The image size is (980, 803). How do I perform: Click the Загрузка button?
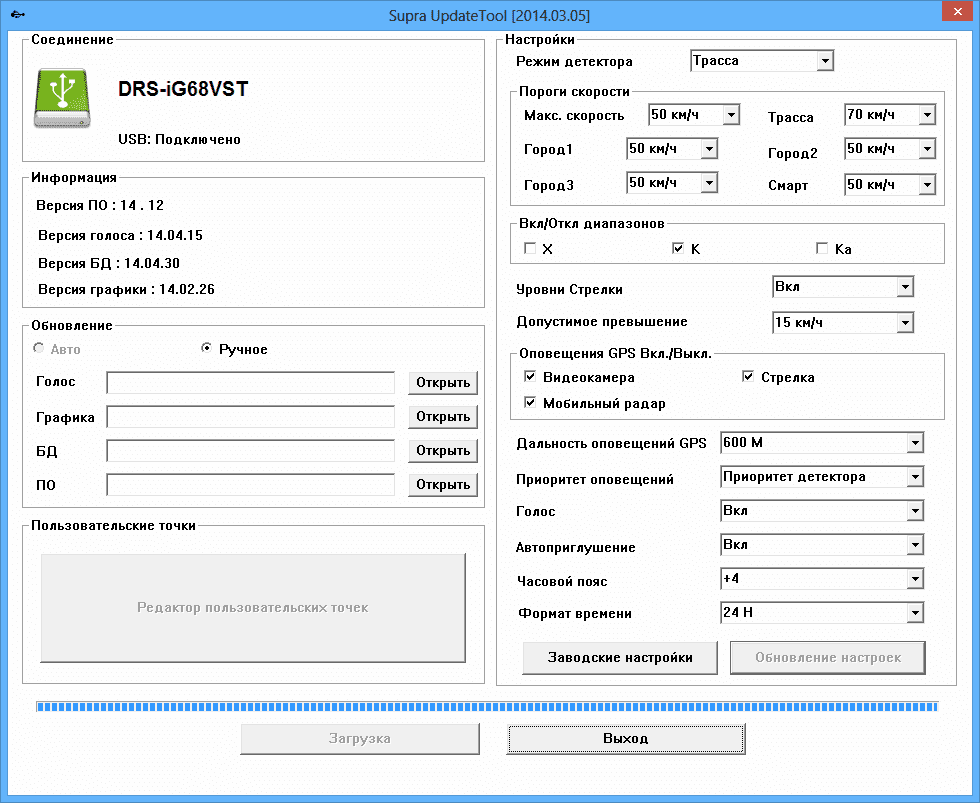pos(360,739)
